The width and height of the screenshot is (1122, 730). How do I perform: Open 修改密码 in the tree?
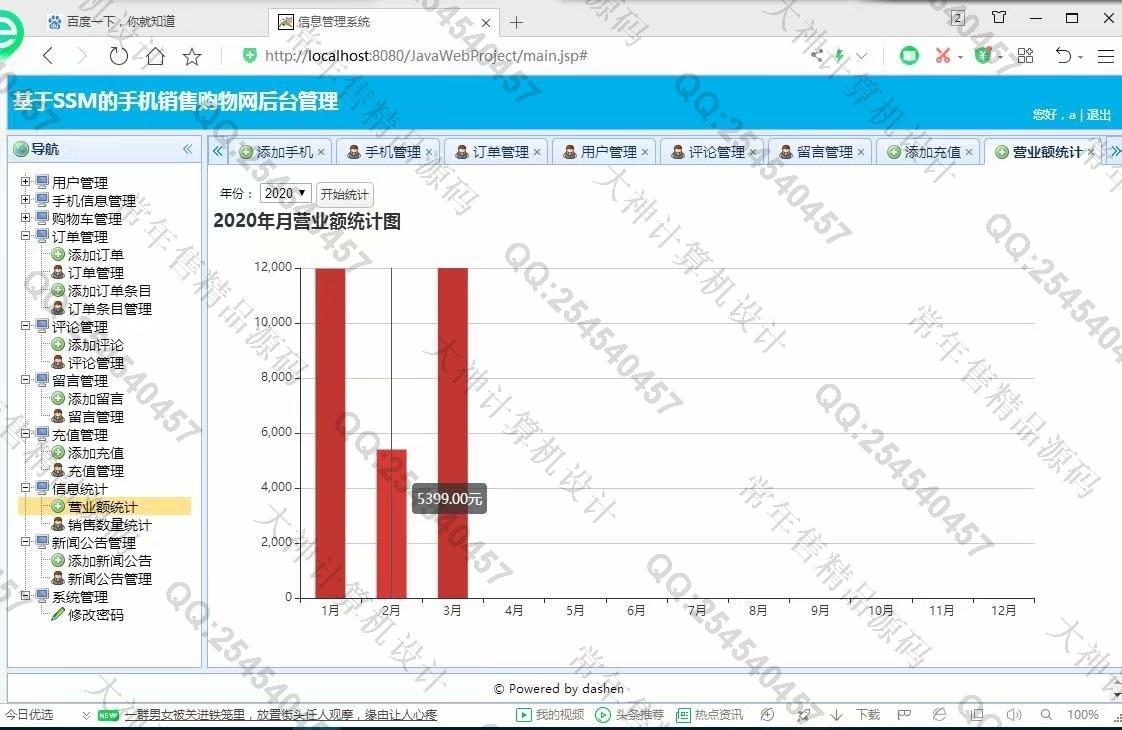tap(95, 615)
